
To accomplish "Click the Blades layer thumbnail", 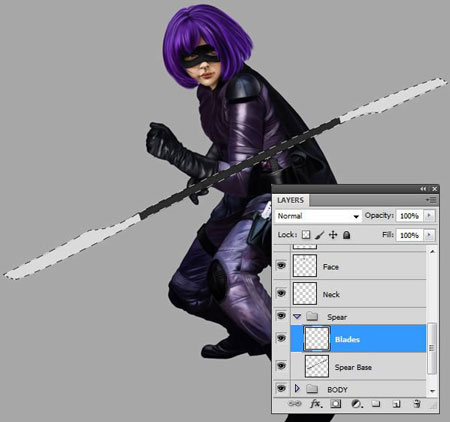I will pos(317,339).
